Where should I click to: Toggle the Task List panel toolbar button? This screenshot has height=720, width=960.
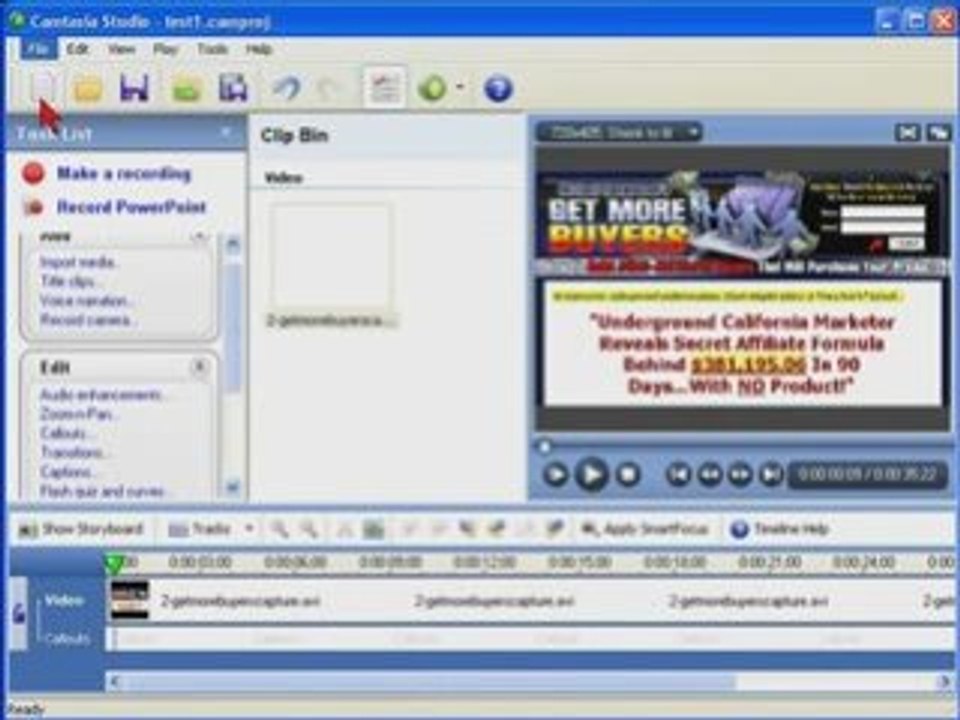tap(384, 88)
